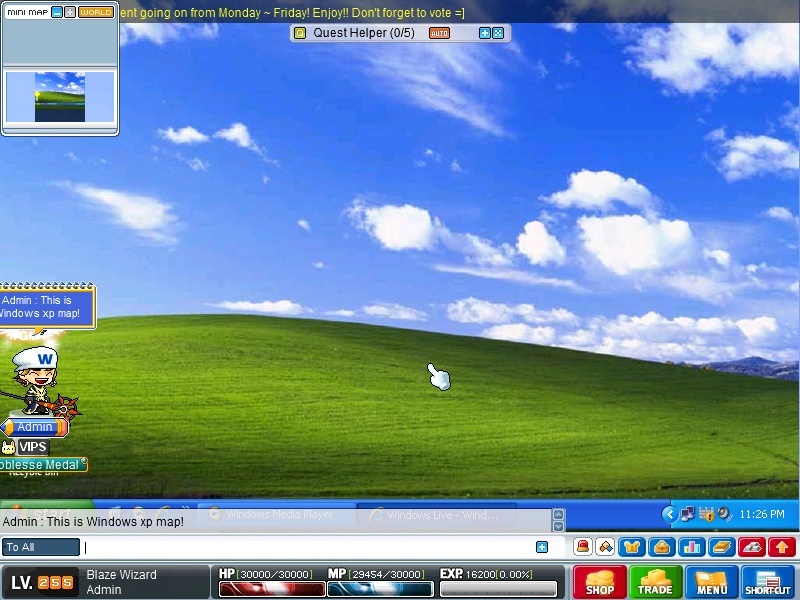Open the WORLD map from mini map
This screenshot has width=800, height=600.
[x=96, y=12]
